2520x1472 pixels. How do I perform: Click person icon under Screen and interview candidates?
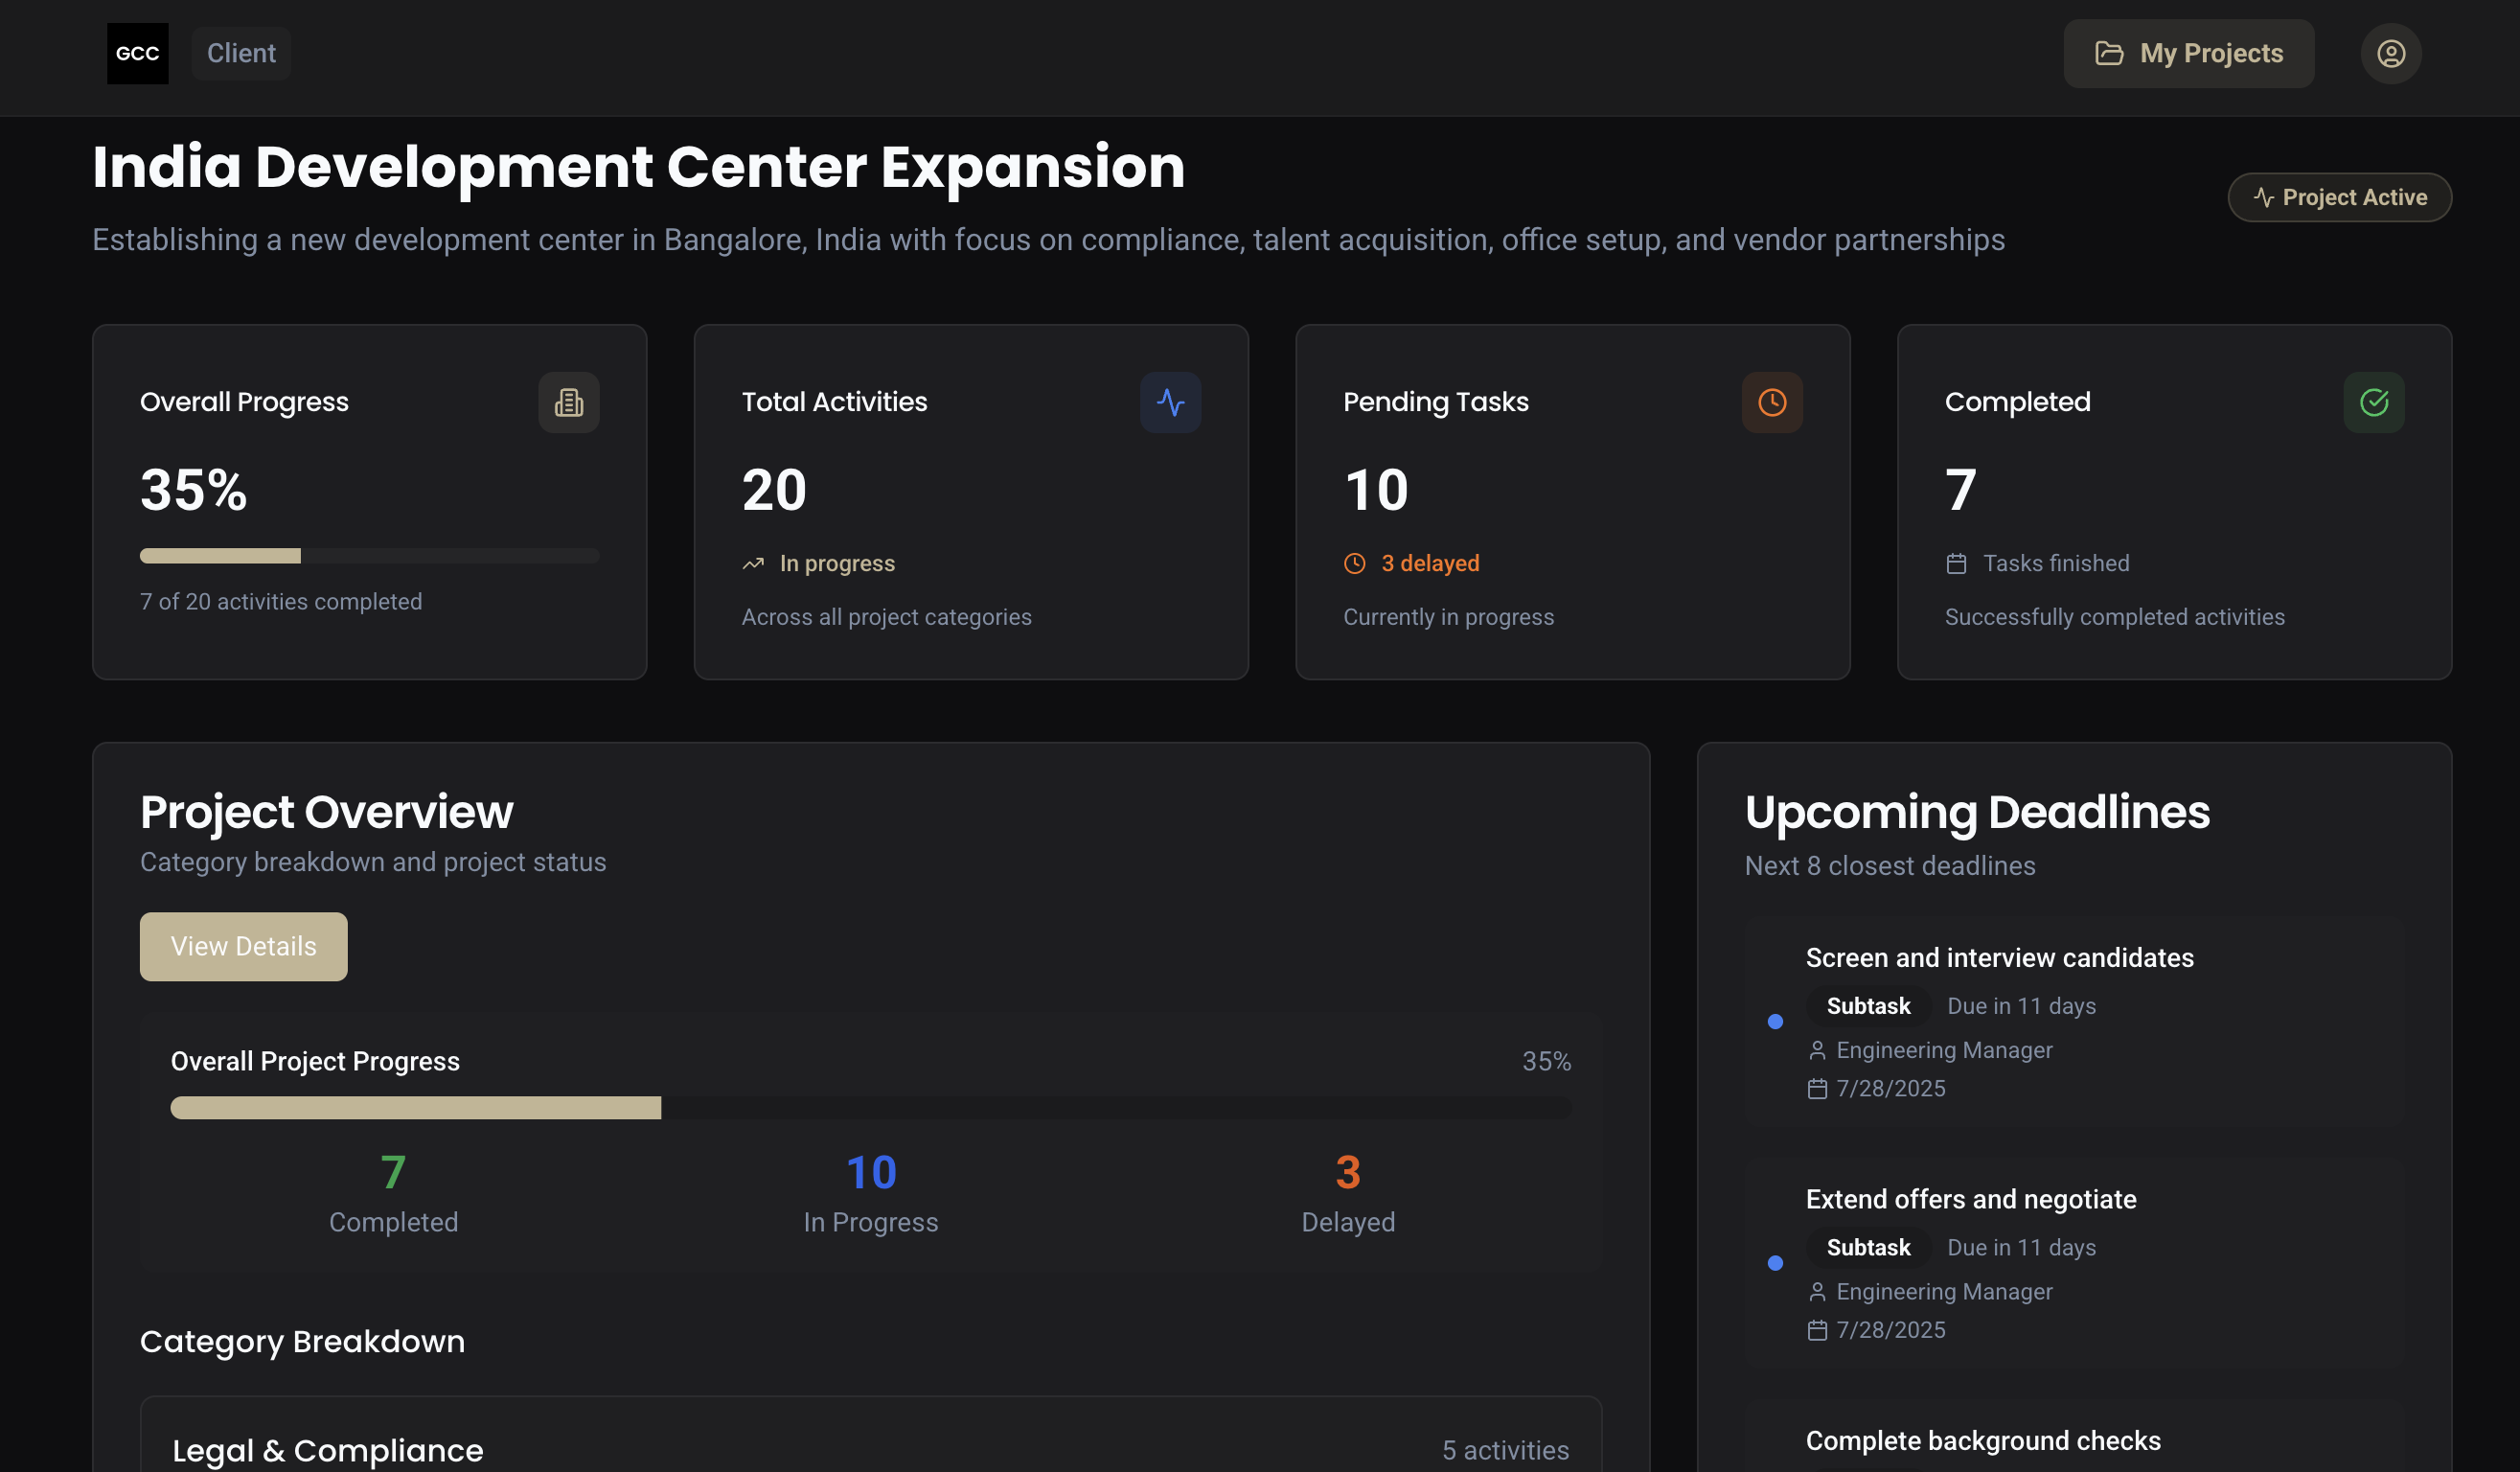(1817, 1050)
